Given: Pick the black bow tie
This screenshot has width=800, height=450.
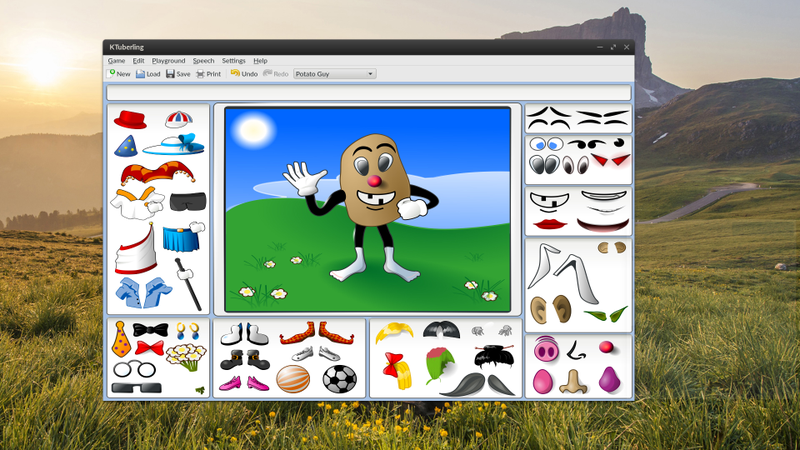Looking at the screenshot, I should point(151,330).
